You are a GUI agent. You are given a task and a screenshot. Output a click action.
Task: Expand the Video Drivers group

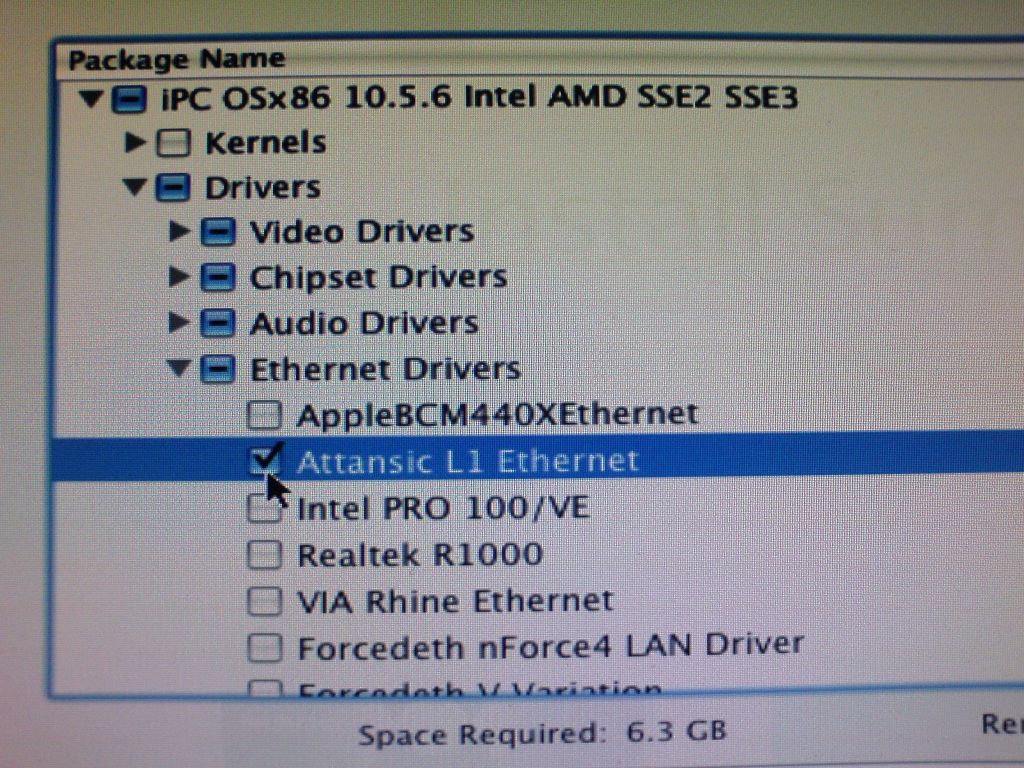(179, 231)
